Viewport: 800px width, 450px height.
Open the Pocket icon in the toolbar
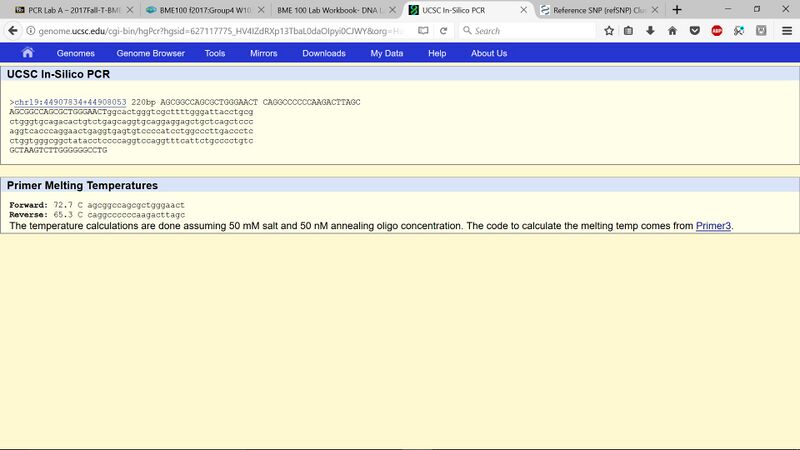(694, 31)
